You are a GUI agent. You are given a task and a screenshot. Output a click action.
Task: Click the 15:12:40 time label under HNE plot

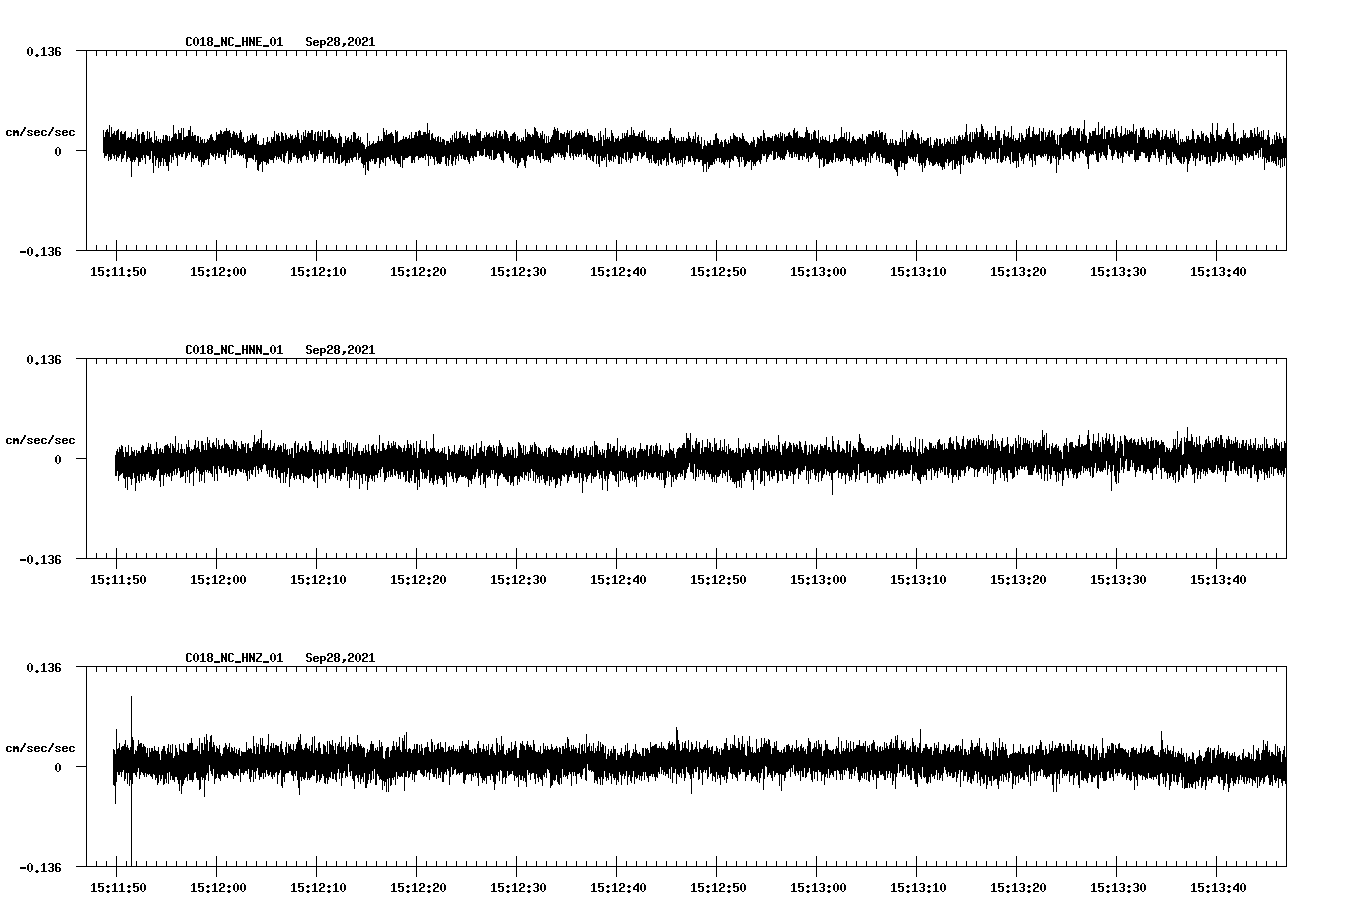pyautogui.click(x=618, y=272)
